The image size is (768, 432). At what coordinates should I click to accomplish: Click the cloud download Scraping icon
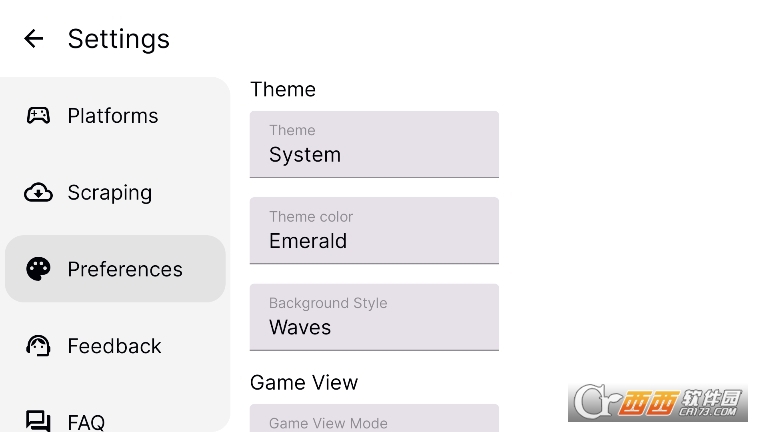[x=38, y=192]
